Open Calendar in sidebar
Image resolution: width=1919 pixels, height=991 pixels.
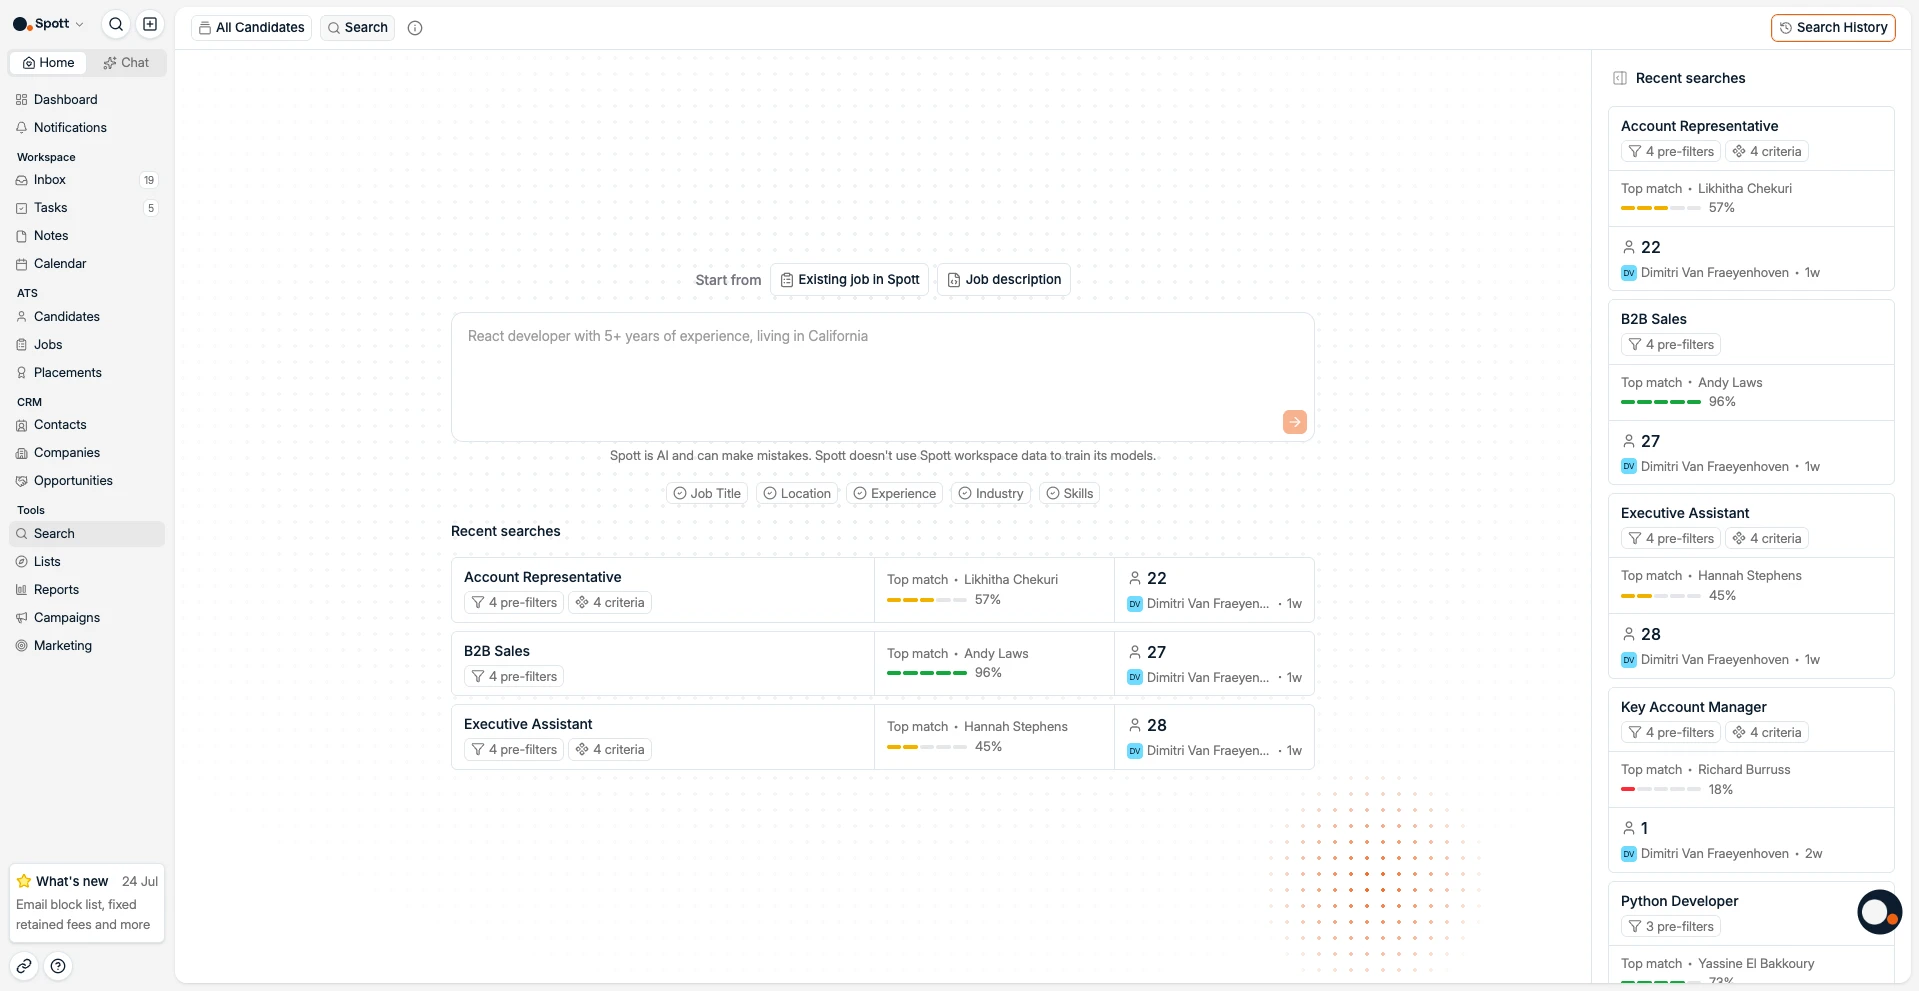pyautogui.click(x=87, y=264)
